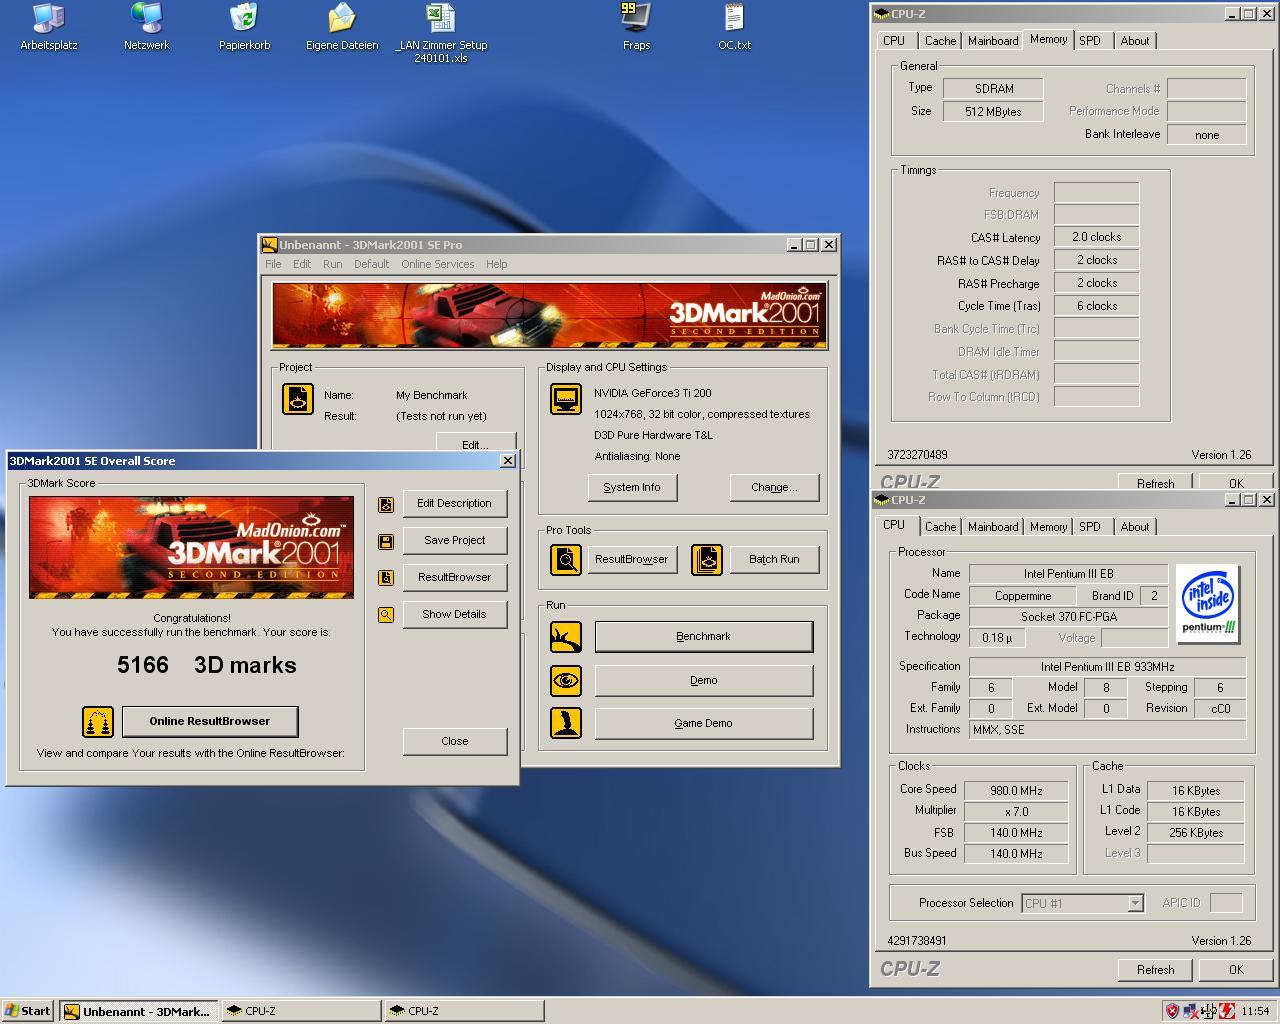Click the floppy disk Save Project icon

(x=386, y=541)
